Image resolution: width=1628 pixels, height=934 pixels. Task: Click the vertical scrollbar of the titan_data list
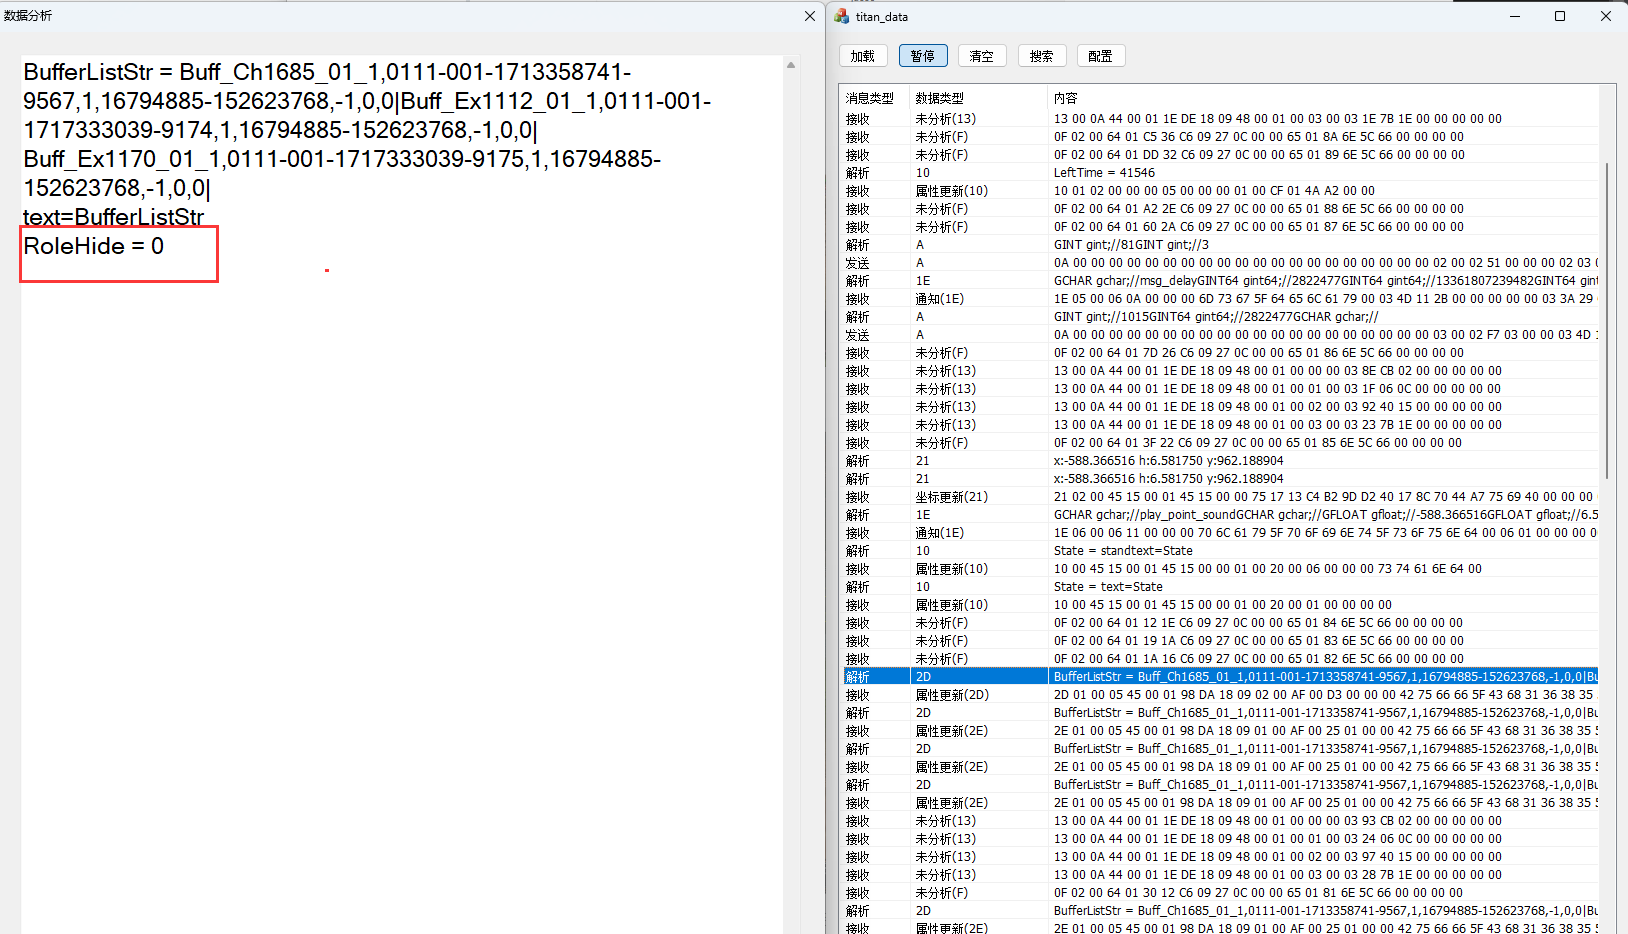[x=1607, y=320]
